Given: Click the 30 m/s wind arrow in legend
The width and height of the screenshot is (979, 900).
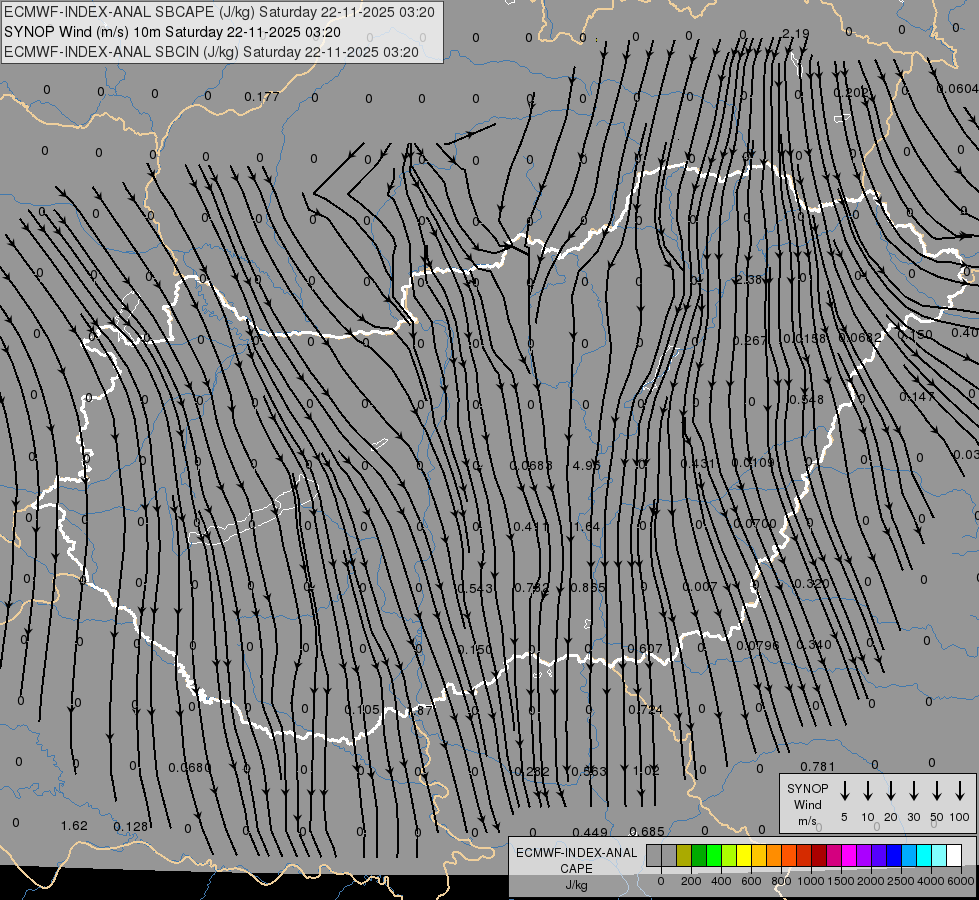Looking at the screenshot, I should click(913, 791).
